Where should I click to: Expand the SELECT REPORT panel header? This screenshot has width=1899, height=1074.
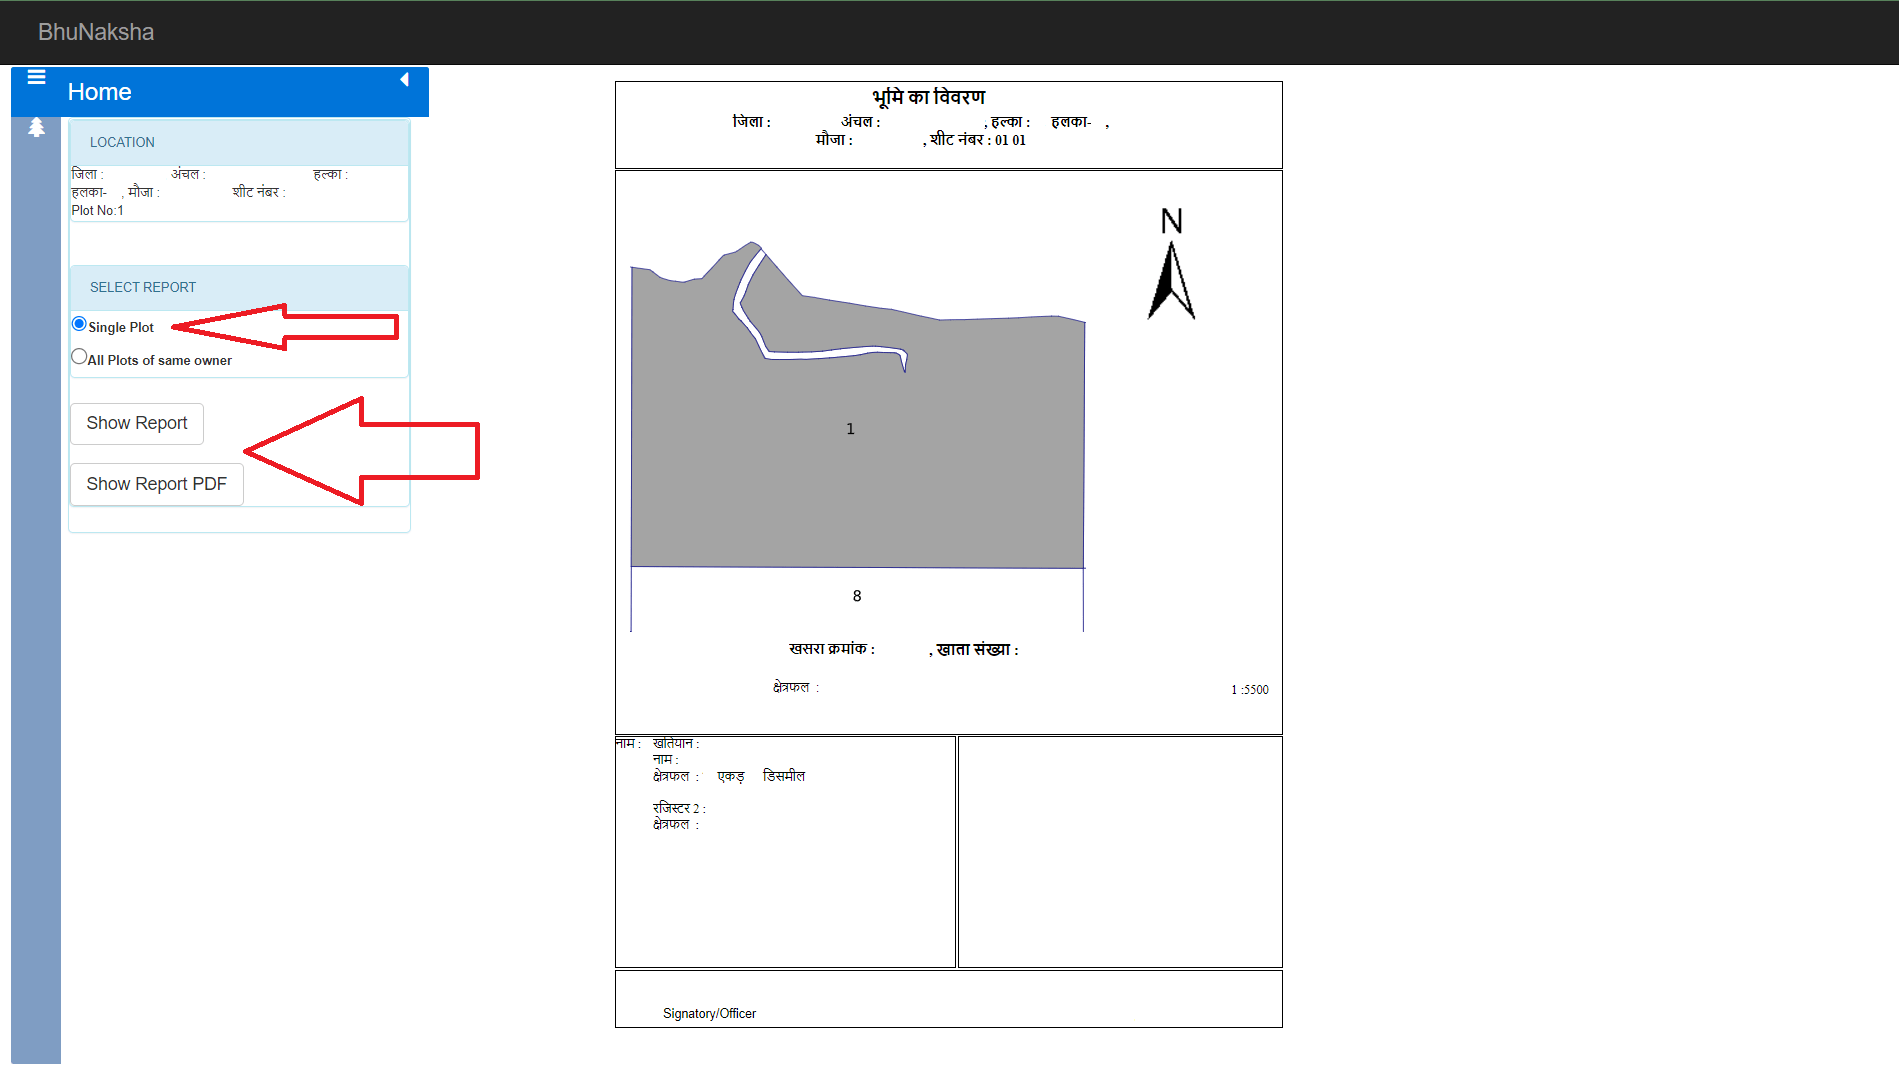[x=143, y=288]
